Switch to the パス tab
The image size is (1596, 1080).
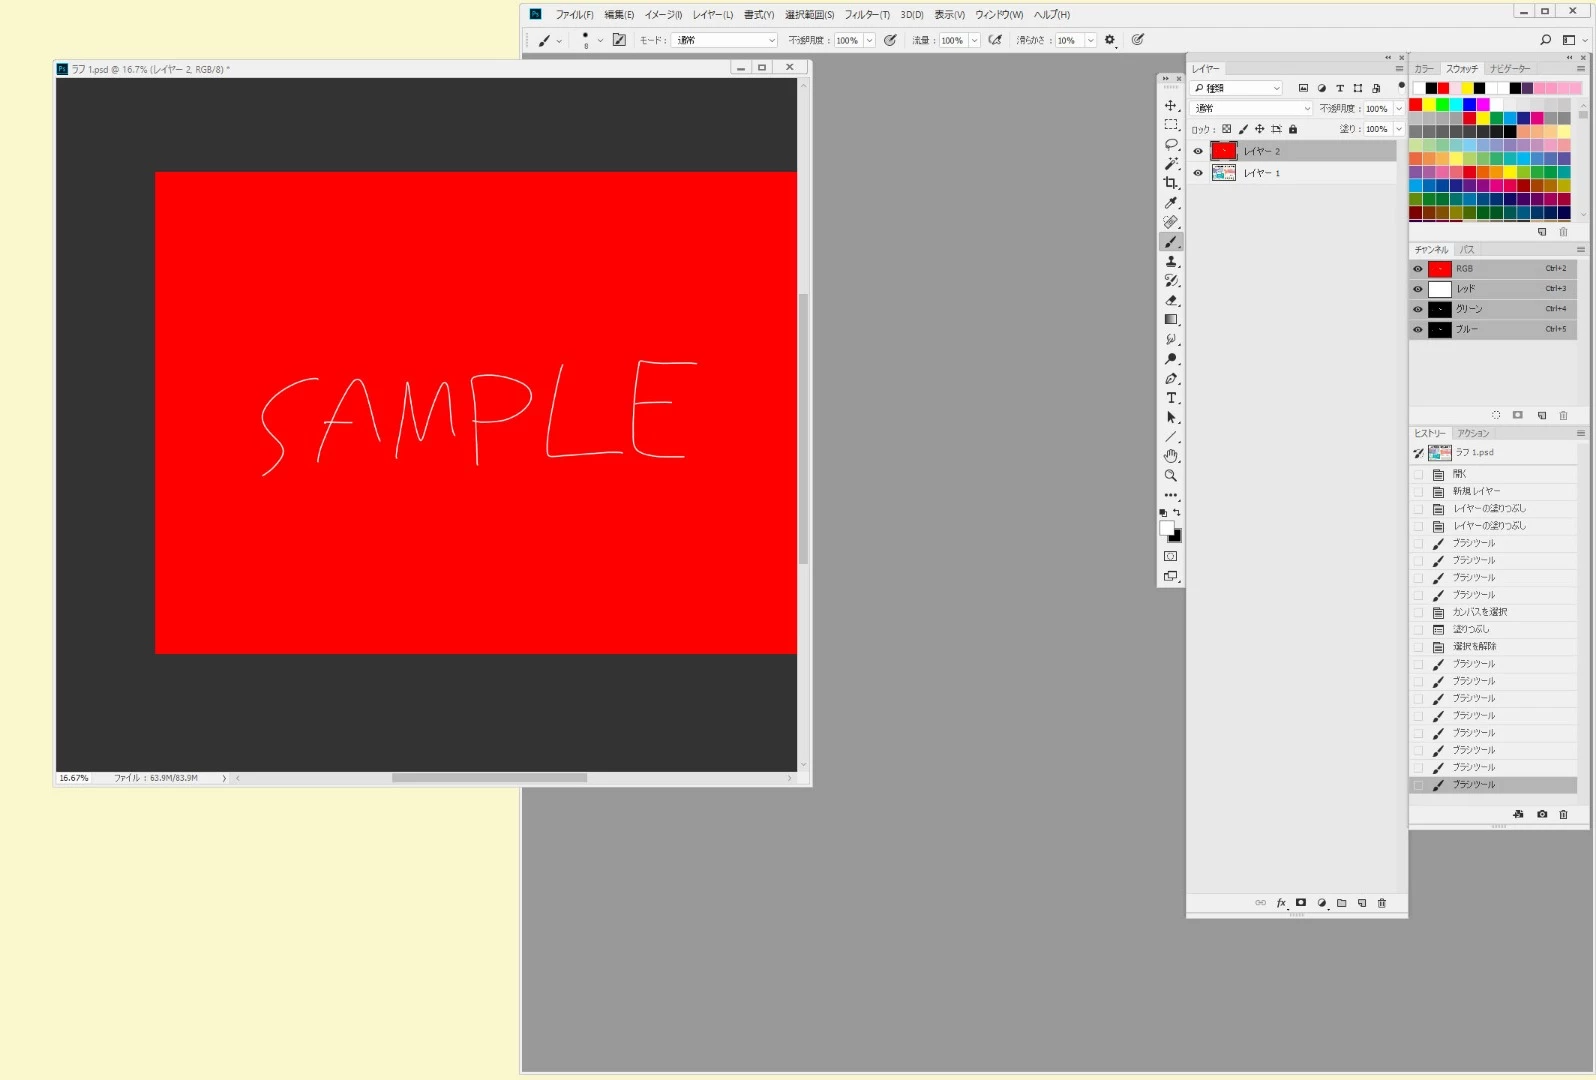1467,250
